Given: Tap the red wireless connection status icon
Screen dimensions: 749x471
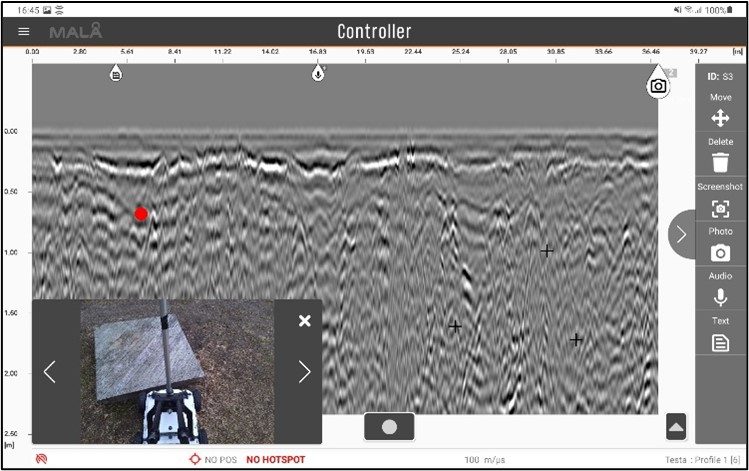Looking at the screenshot, I should pos(42,460).
